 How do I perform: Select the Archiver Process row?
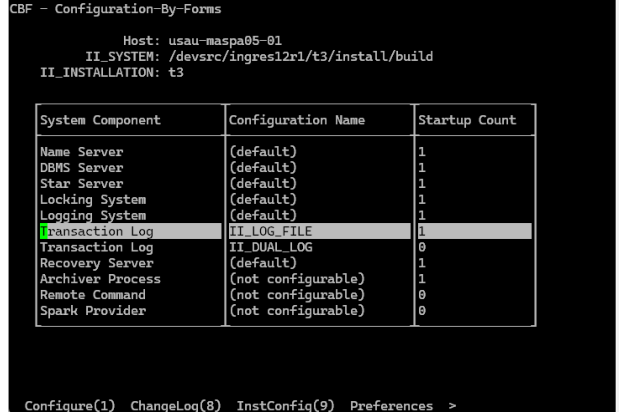coord(100,279)
